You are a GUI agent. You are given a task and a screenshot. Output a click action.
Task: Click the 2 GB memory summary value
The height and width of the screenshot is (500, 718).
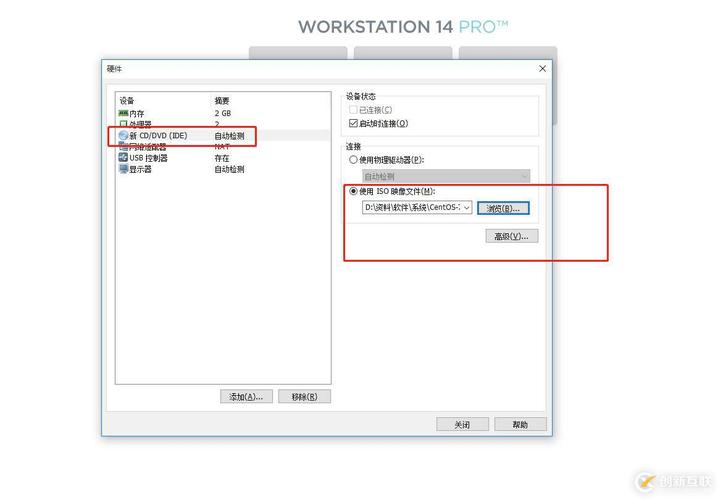pos(223,113)
